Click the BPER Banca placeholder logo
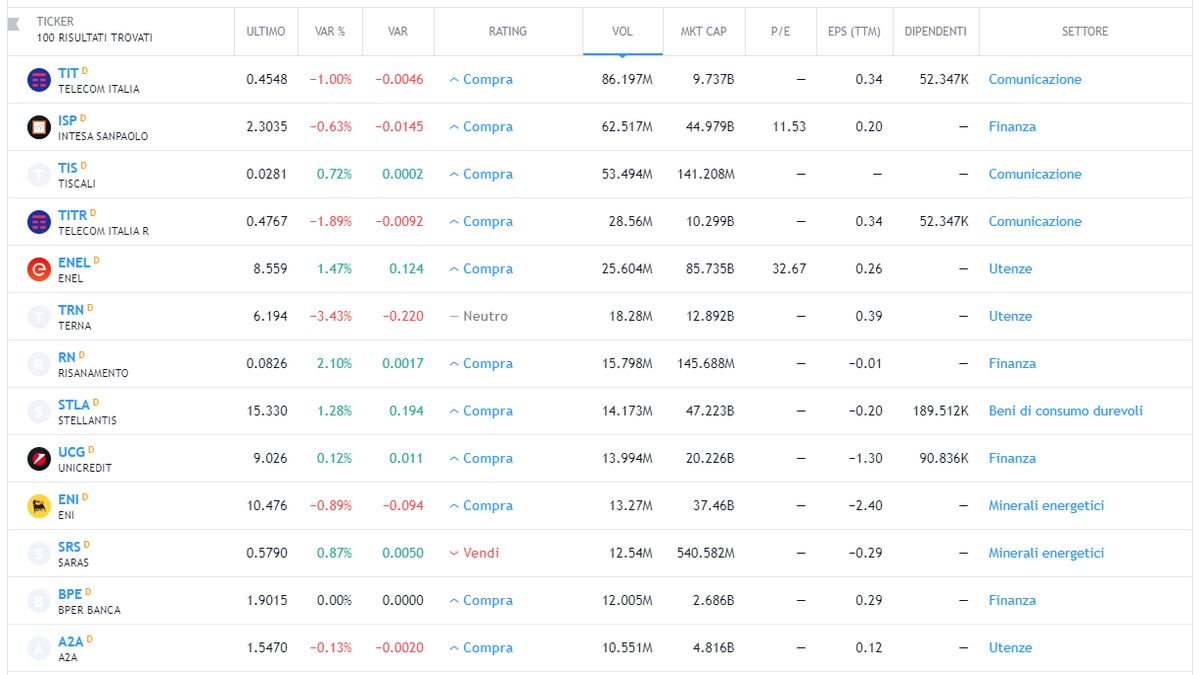Screen dimensions: 1200x675 tap(39, 601)
